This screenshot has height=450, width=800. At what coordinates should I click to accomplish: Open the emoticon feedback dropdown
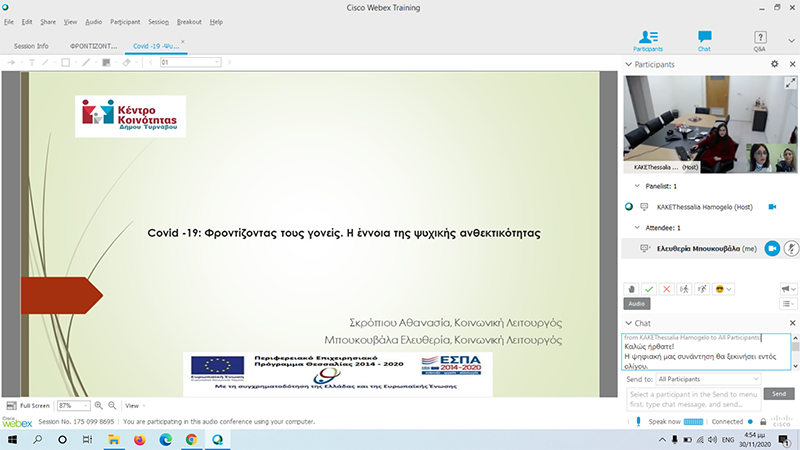[722, 289]
